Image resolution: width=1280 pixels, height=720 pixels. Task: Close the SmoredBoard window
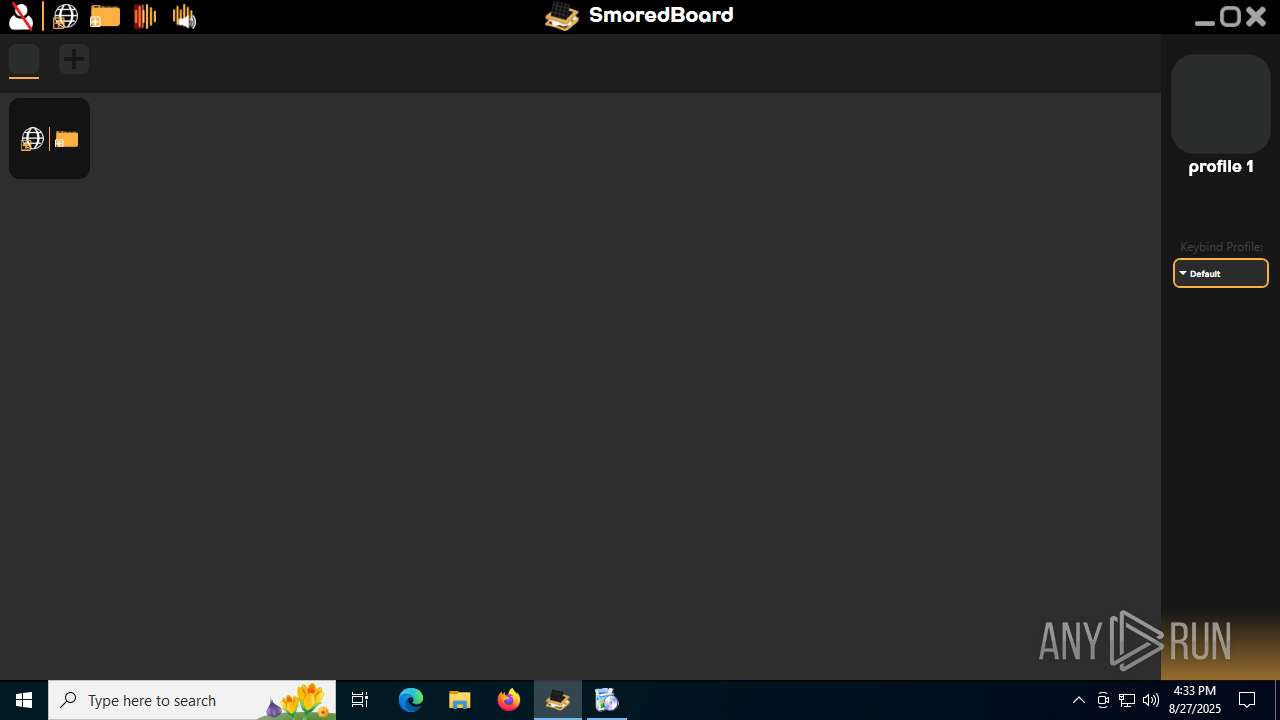click(x=1257, y=17)
